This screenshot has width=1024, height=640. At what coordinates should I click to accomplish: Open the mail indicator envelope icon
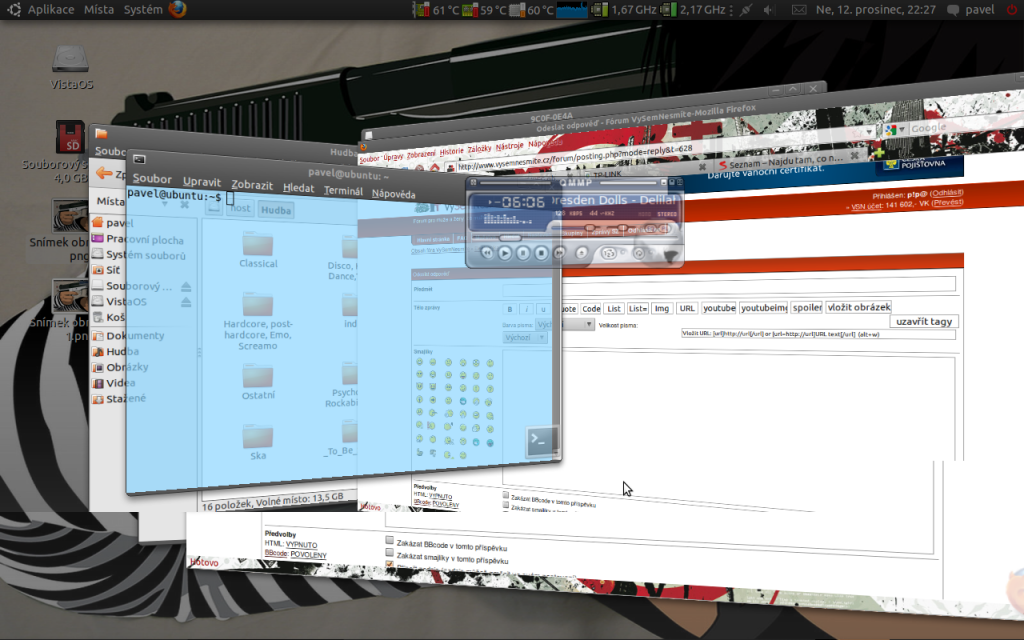pos(799,10)
